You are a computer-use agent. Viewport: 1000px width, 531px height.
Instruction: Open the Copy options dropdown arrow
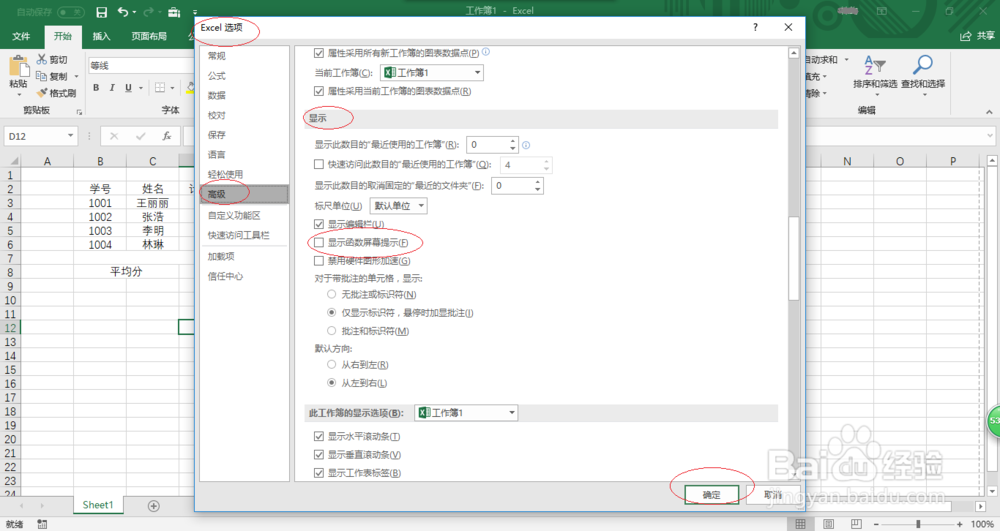pyautogui.click(x=77, y=76)
